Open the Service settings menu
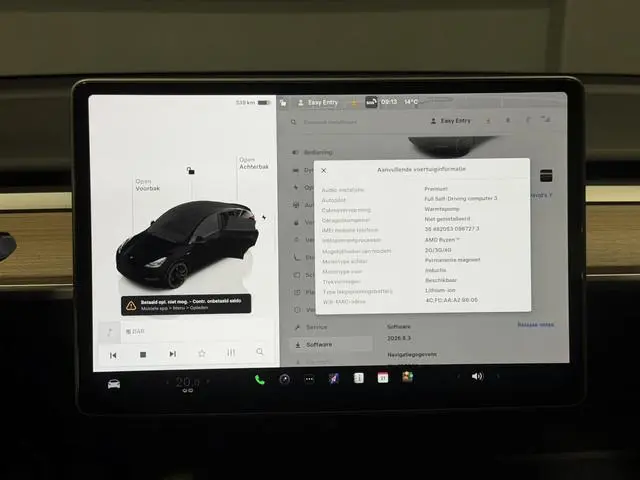640x480 pixels. coord(311,327)
